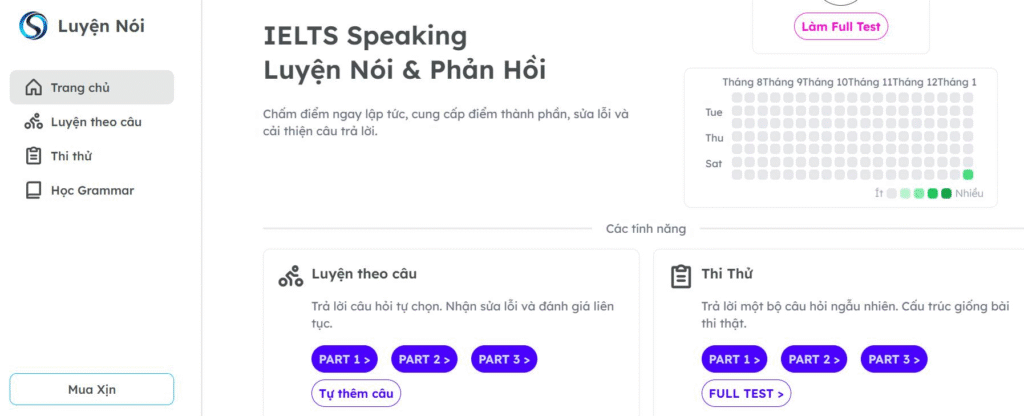
Task: Click the book icon beside Học Grammar
Action: click(33, 190)
